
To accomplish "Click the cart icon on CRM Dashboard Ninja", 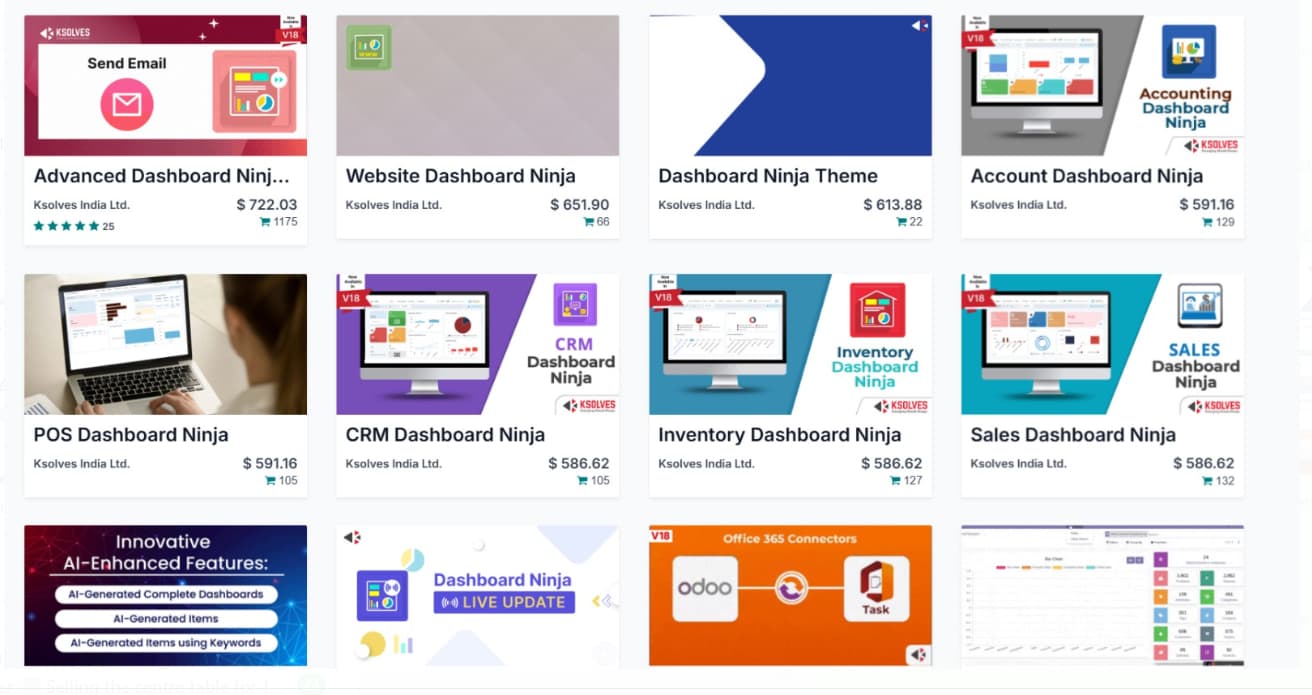I will [x=583, y=481].
